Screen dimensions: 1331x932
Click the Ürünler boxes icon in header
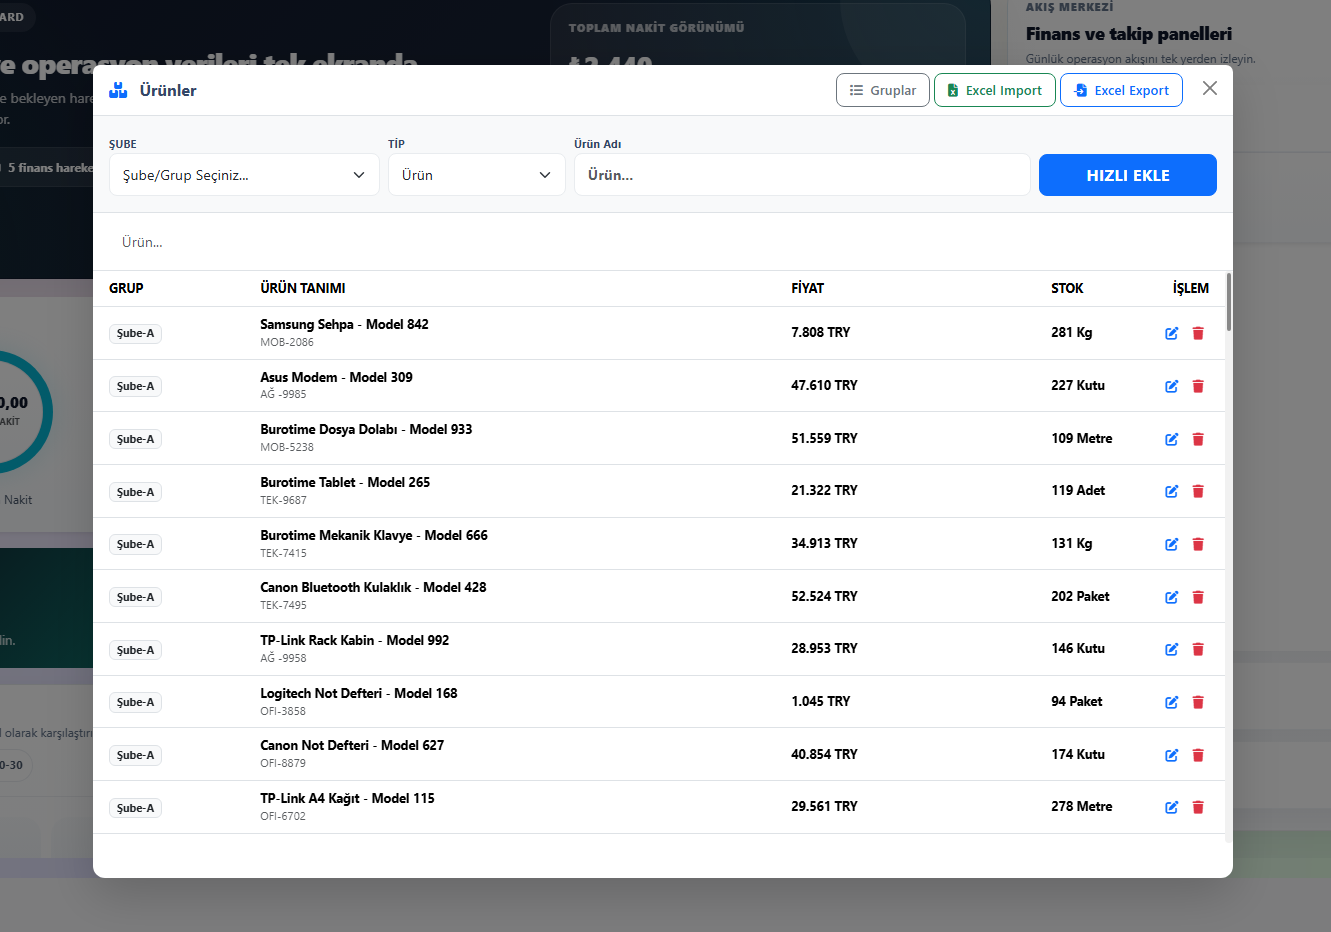pos(118,90)
